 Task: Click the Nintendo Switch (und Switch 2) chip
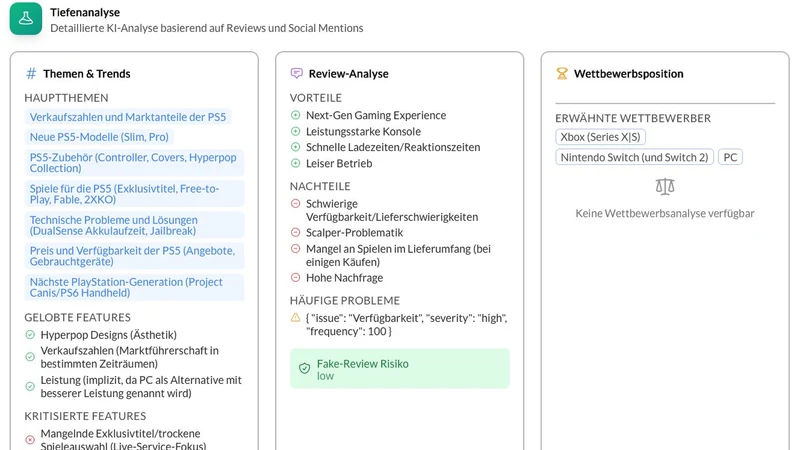(x=634, y=157)
